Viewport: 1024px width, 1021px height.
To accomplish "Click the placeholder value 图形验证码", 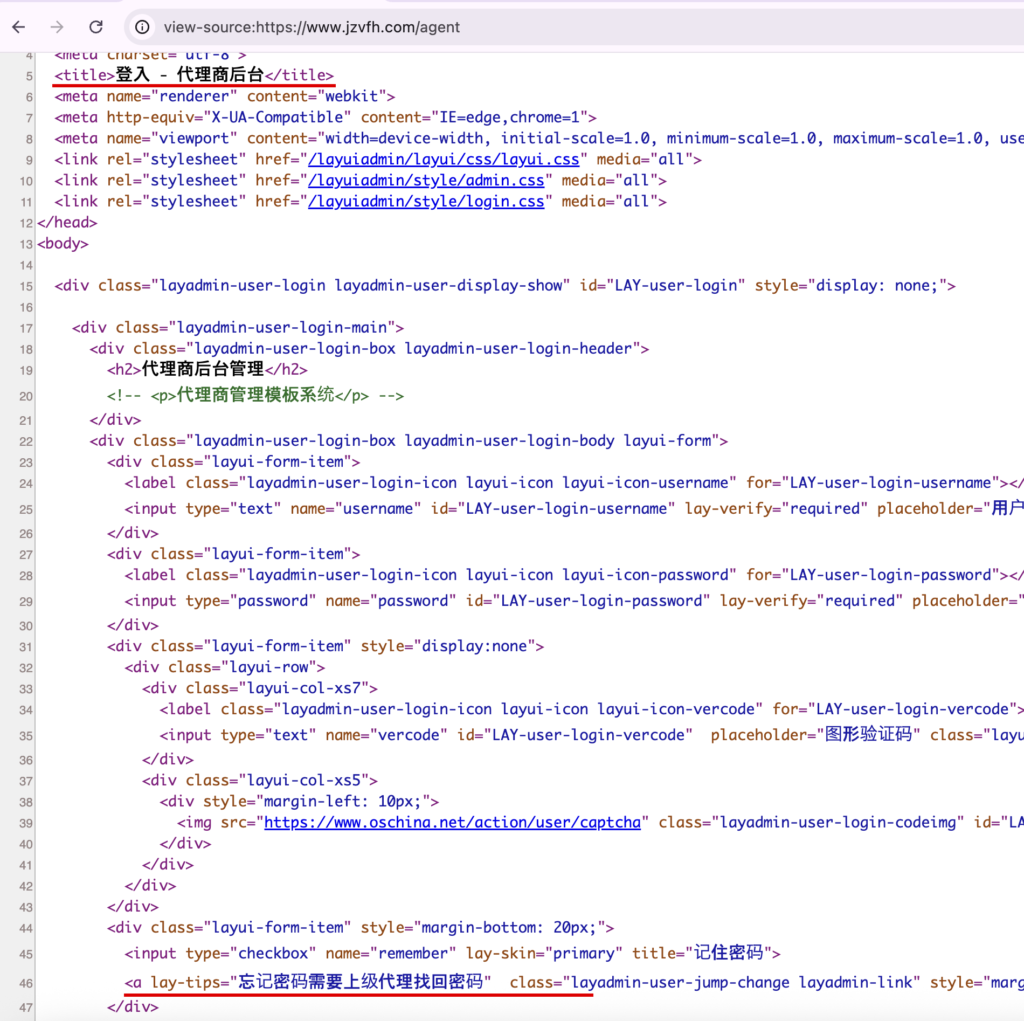I will pyautogui.click(x=868, y=735).
